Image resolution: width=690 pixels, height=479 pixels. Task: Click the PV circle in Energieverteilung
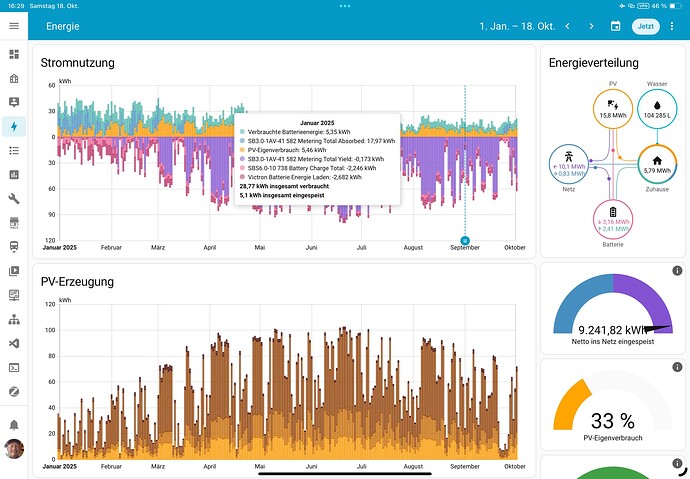[x=613, y=109]
